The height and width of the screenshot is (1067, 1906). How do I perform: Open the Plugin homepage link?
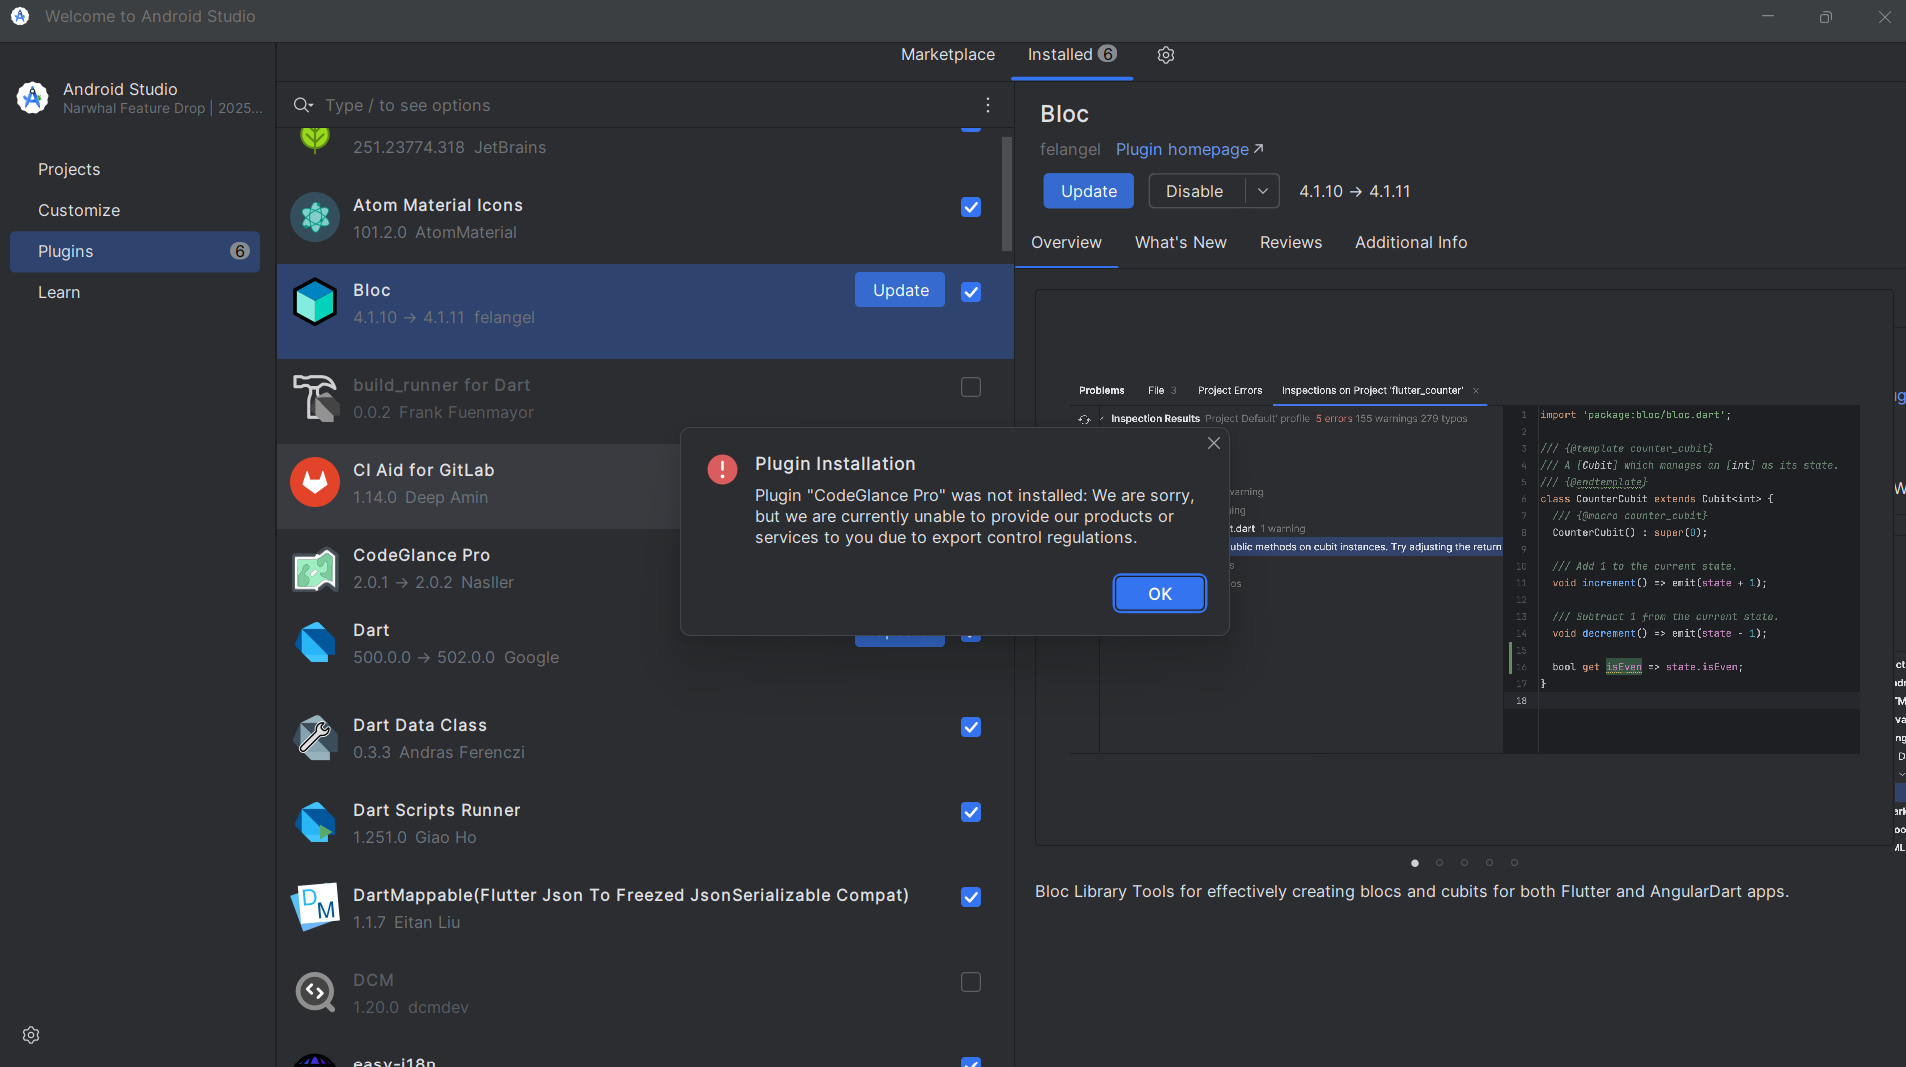tap(1189, 149)
